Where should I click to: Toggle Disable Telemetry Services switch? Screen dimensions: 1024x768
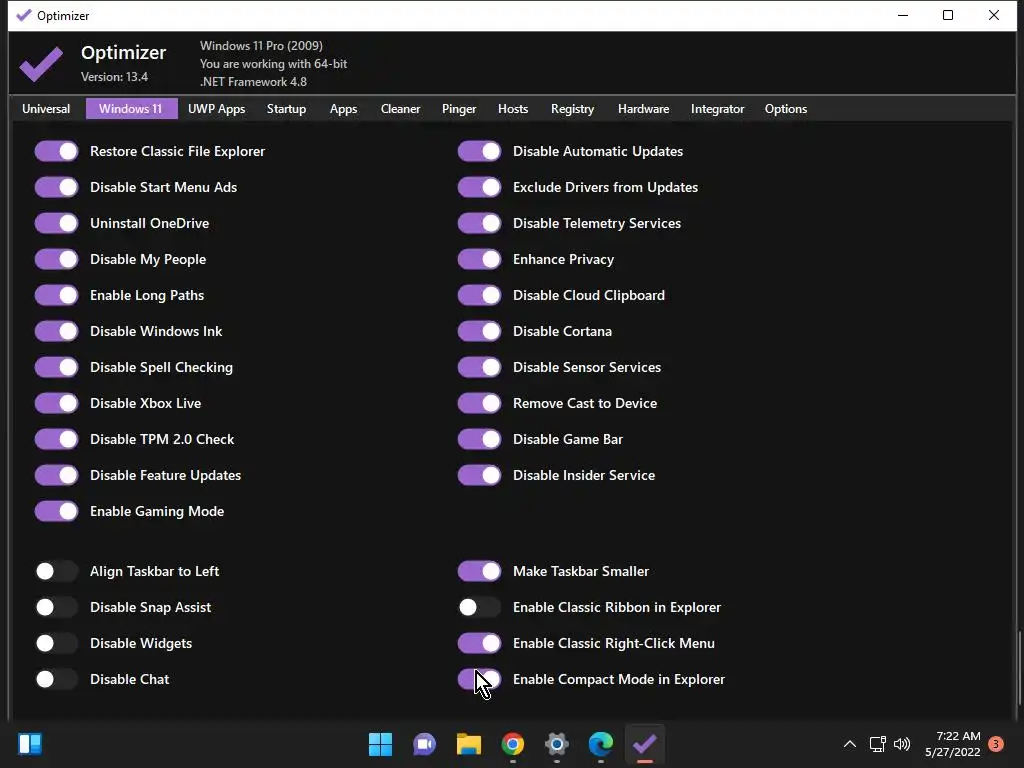(479, 223)
